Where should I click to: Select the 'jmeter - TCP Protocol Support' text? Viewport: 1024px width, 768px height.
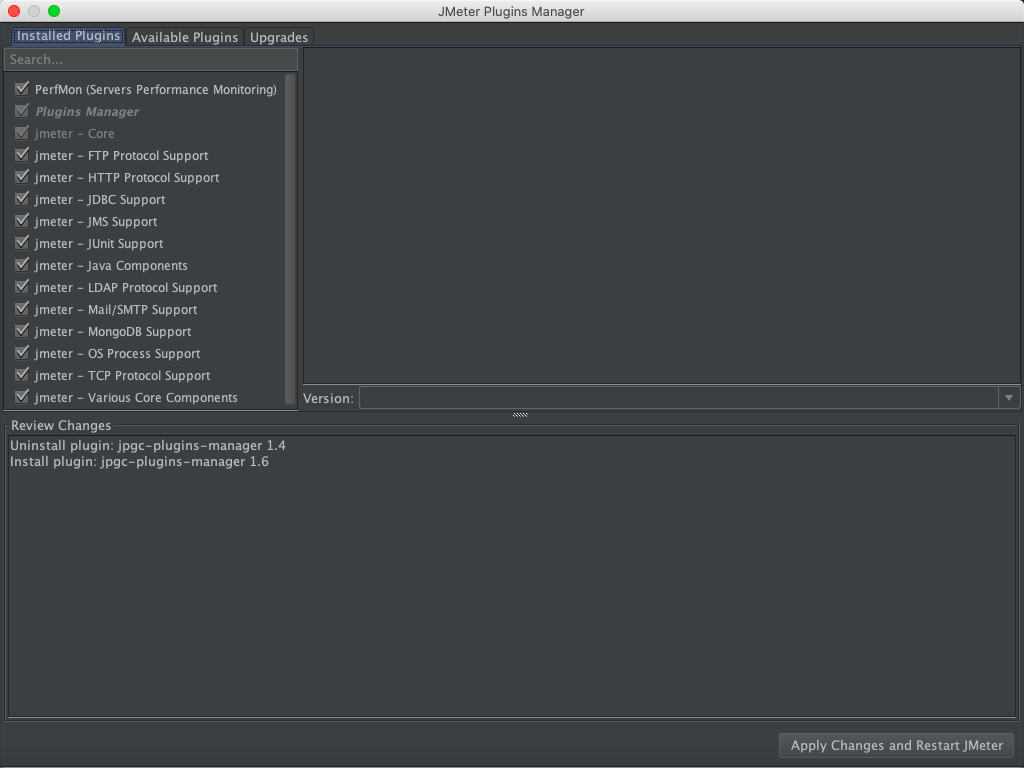pos(122,376)
